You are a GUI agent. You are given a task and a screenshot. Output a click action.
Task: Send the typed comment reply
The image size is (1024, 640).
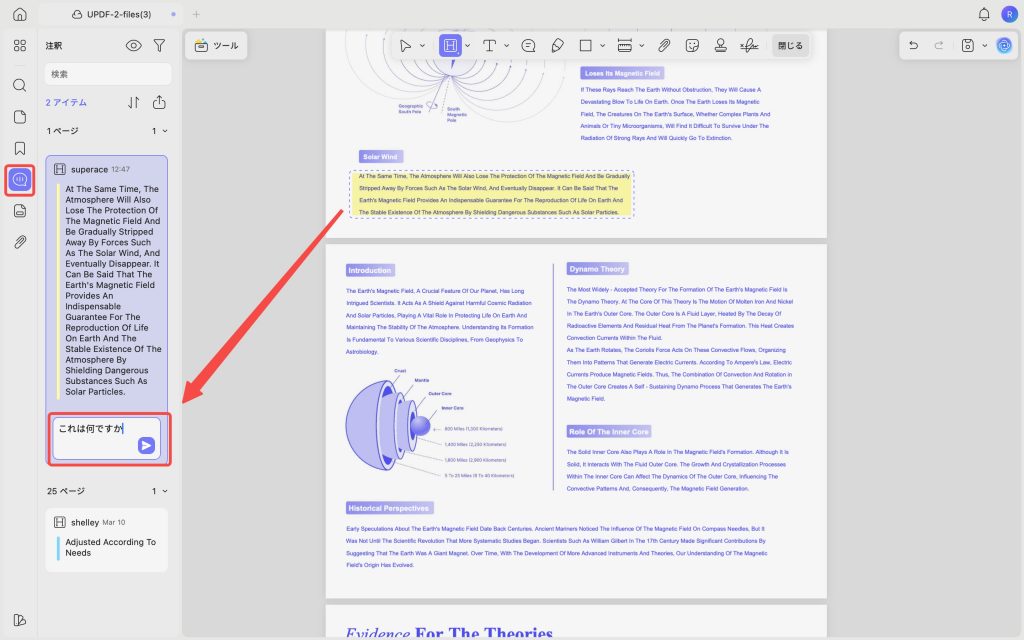click(146, 445)
